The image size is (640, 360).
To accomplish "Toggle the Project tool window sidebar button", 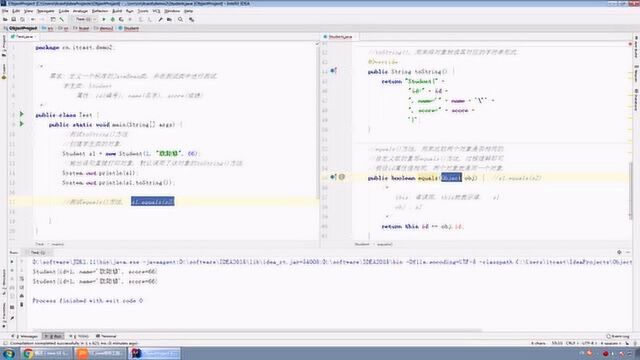I will [4, 46].
